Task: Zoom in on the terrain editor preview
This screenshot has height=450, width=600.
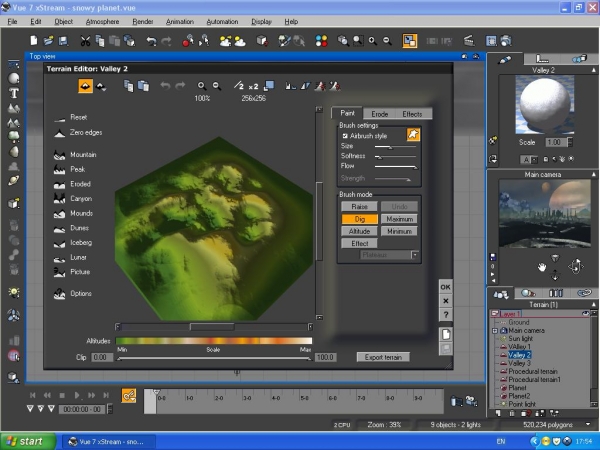Action: [x=202, y=86]
